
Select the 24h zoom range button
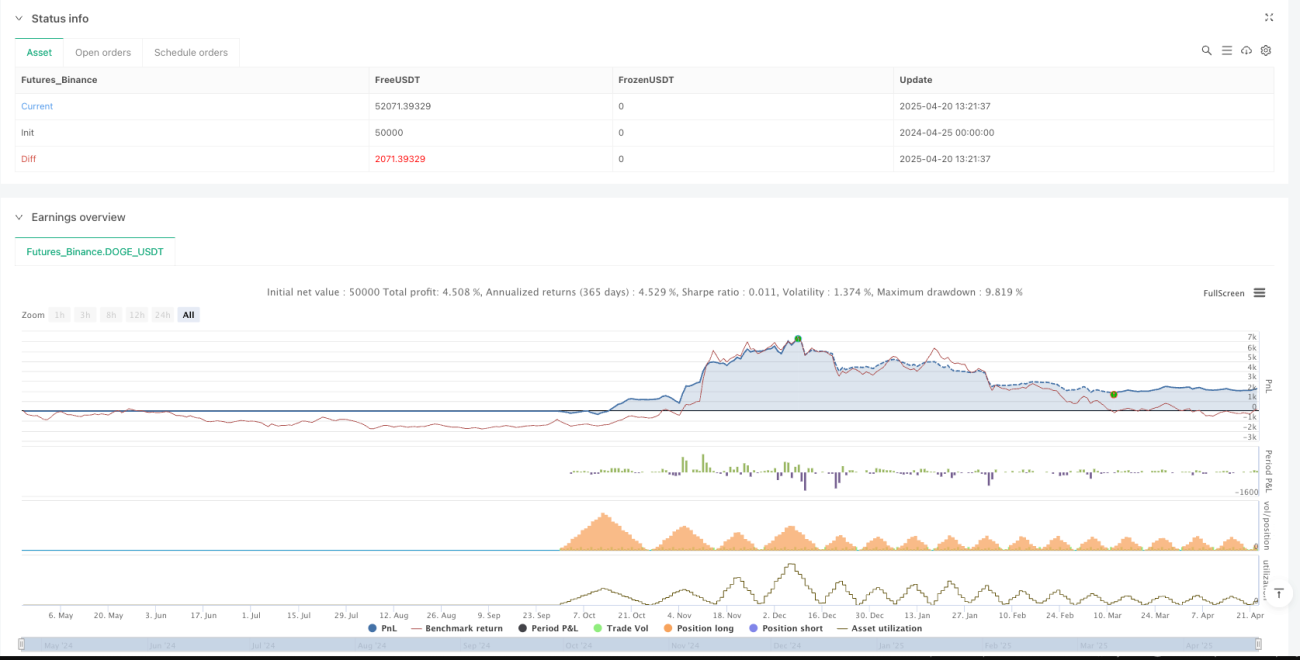164,315
